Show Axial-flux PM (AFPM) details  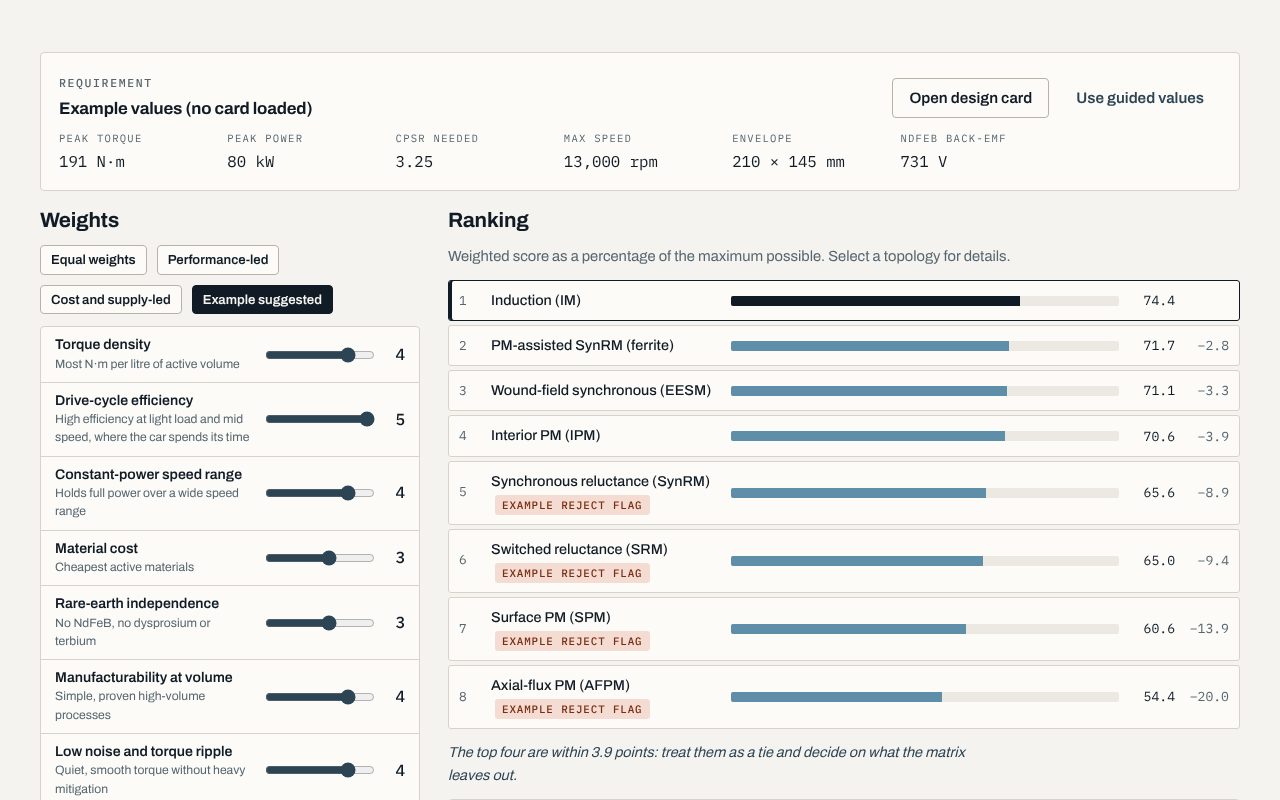844,696
